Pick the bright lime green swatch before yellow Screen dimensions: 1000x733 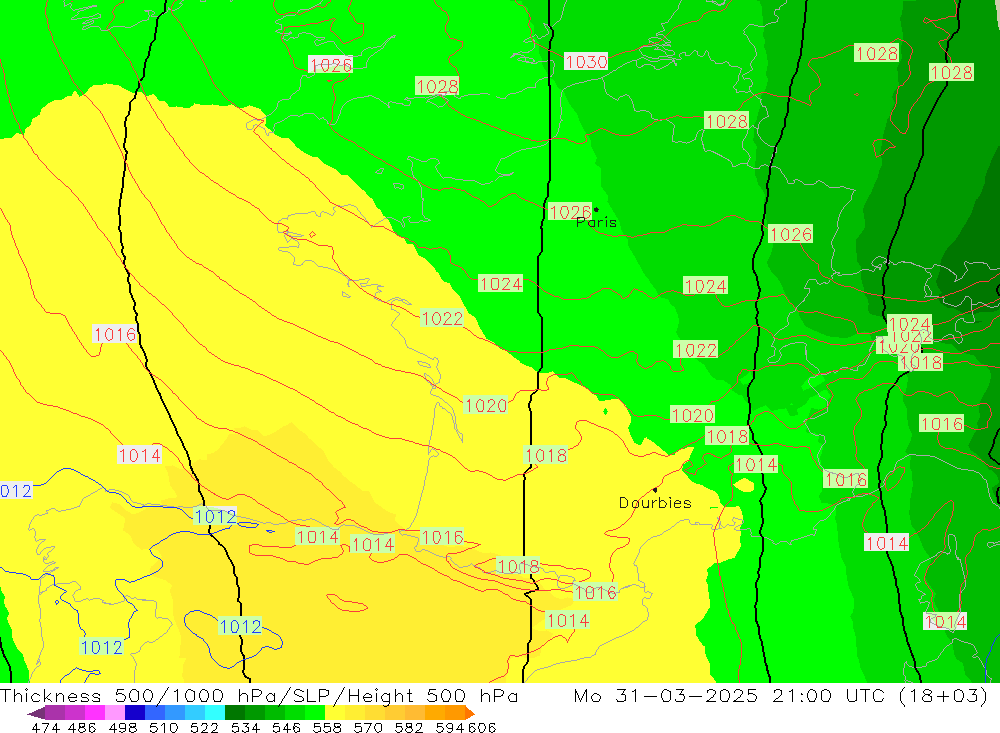pyautogui.click(x=316, y=713)
